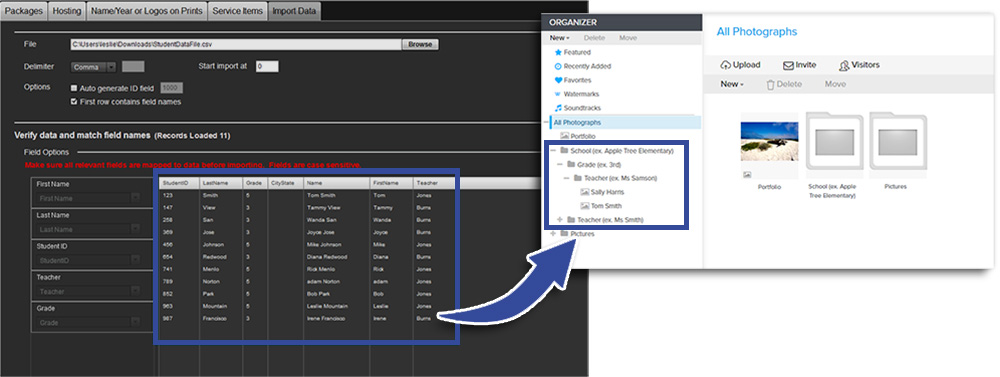Expand the Teacher (ex. Ms Smith) node

click(x=560, y=220)
